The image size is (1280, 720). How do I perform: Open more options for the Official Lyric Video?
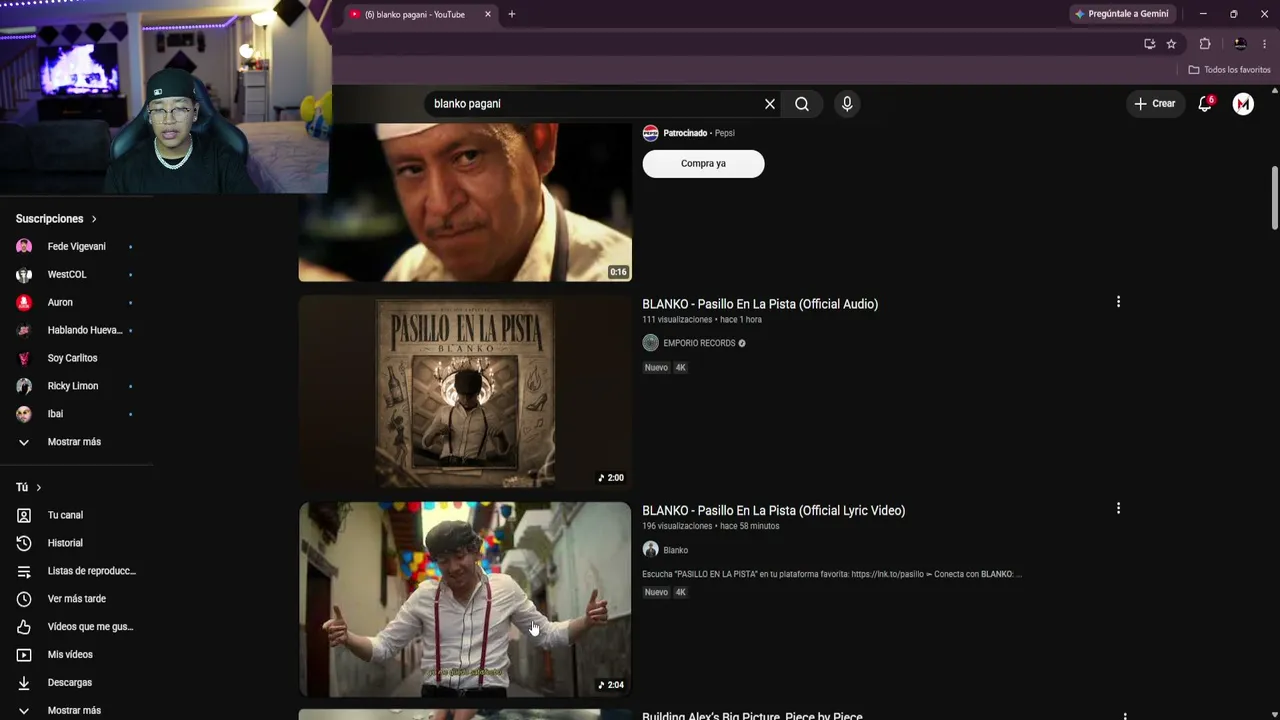1118,509
